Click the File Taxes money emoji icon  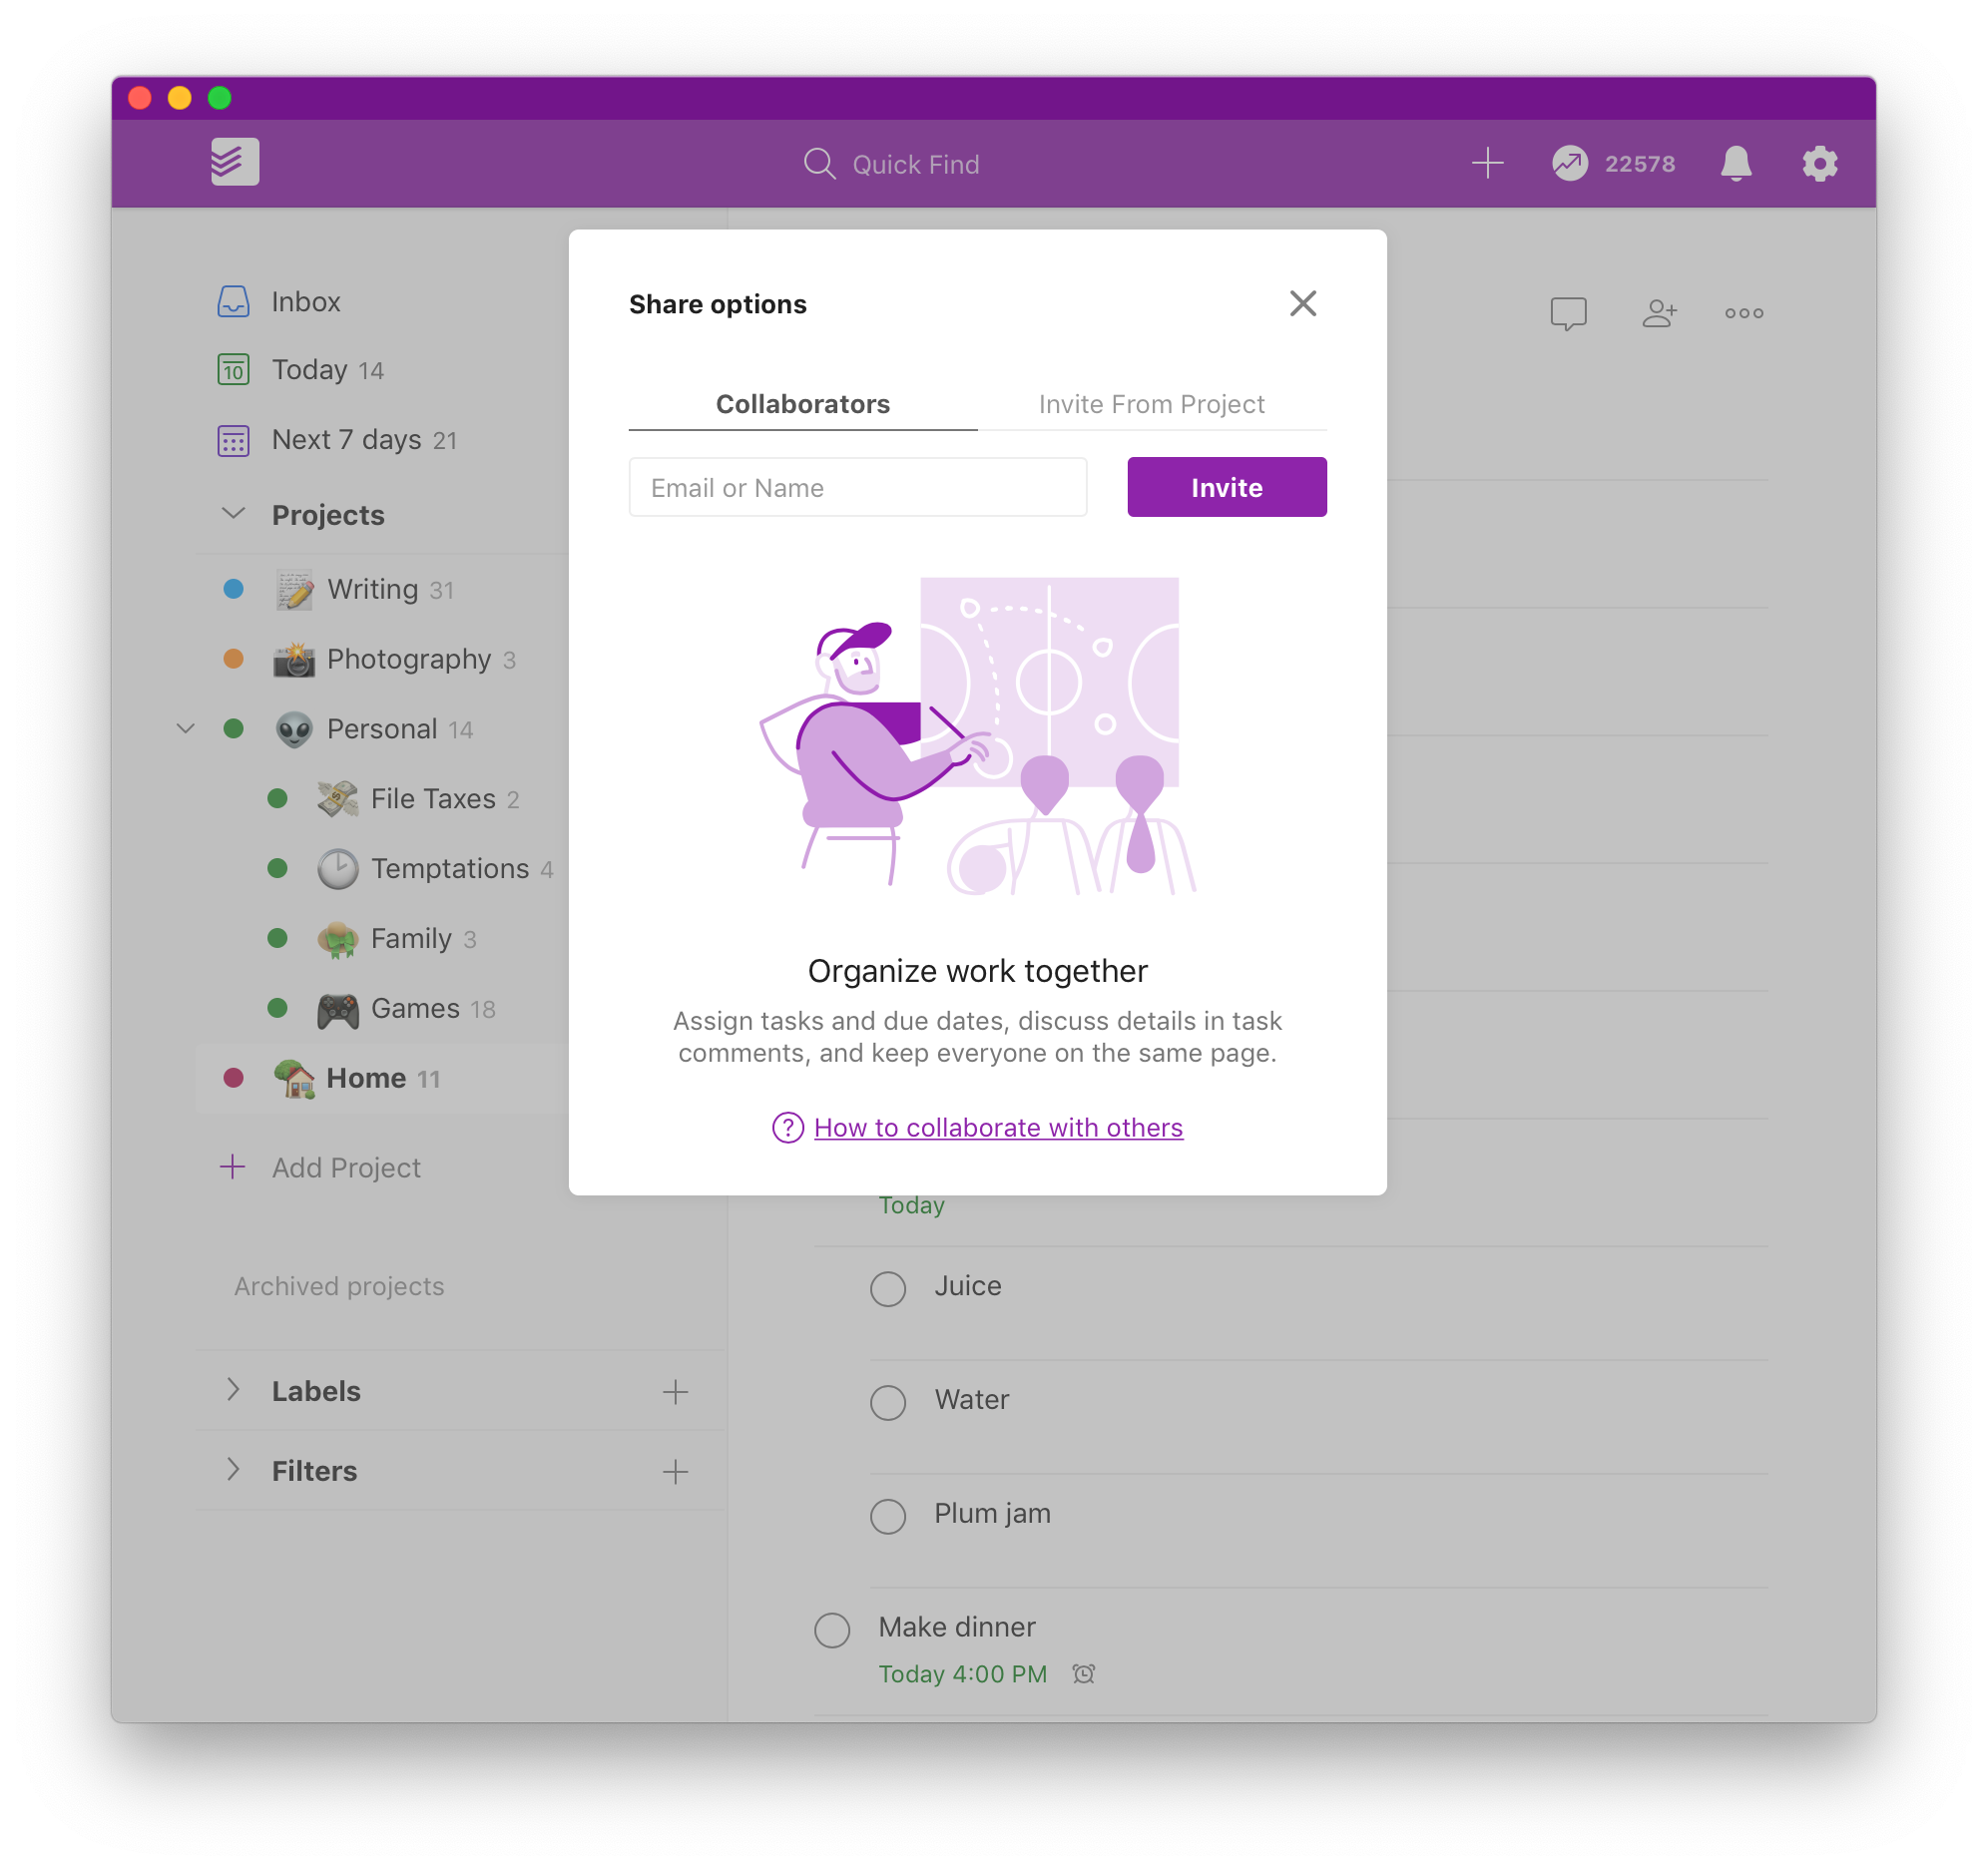pyautogui.click(x=338, y=800)
